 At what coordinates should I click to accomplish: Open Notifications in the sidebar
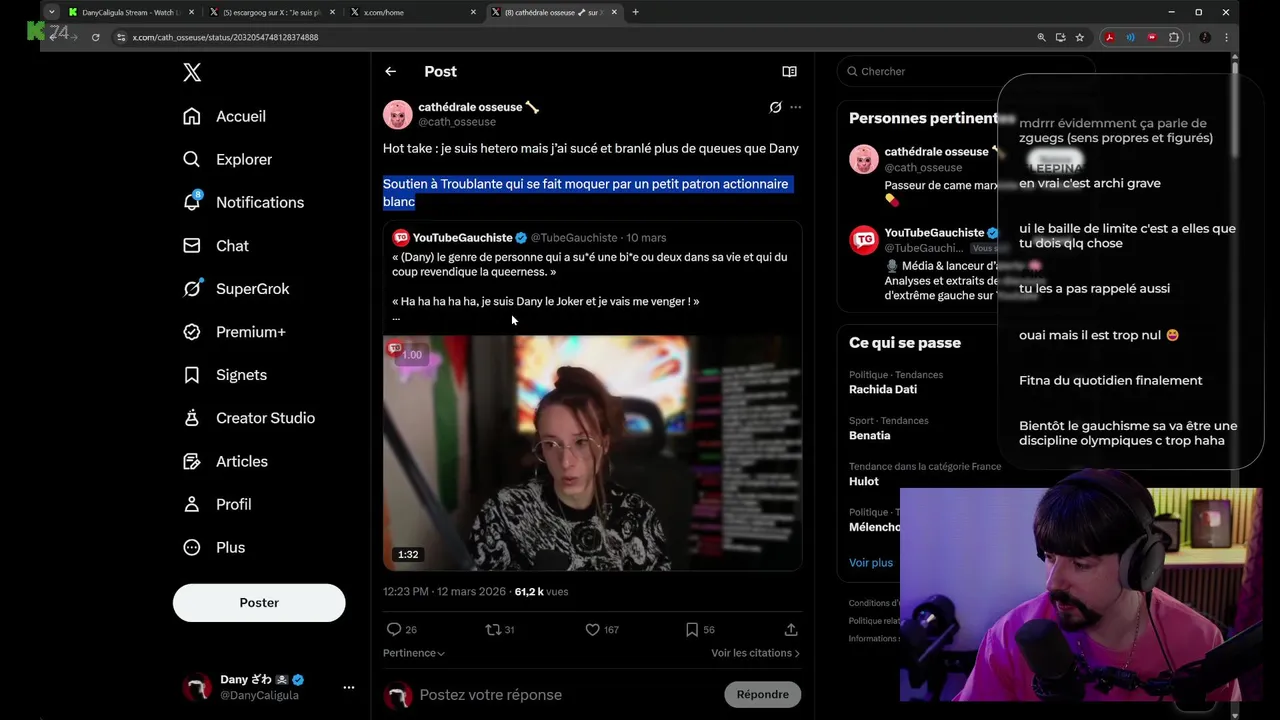(x=246, y=202)
